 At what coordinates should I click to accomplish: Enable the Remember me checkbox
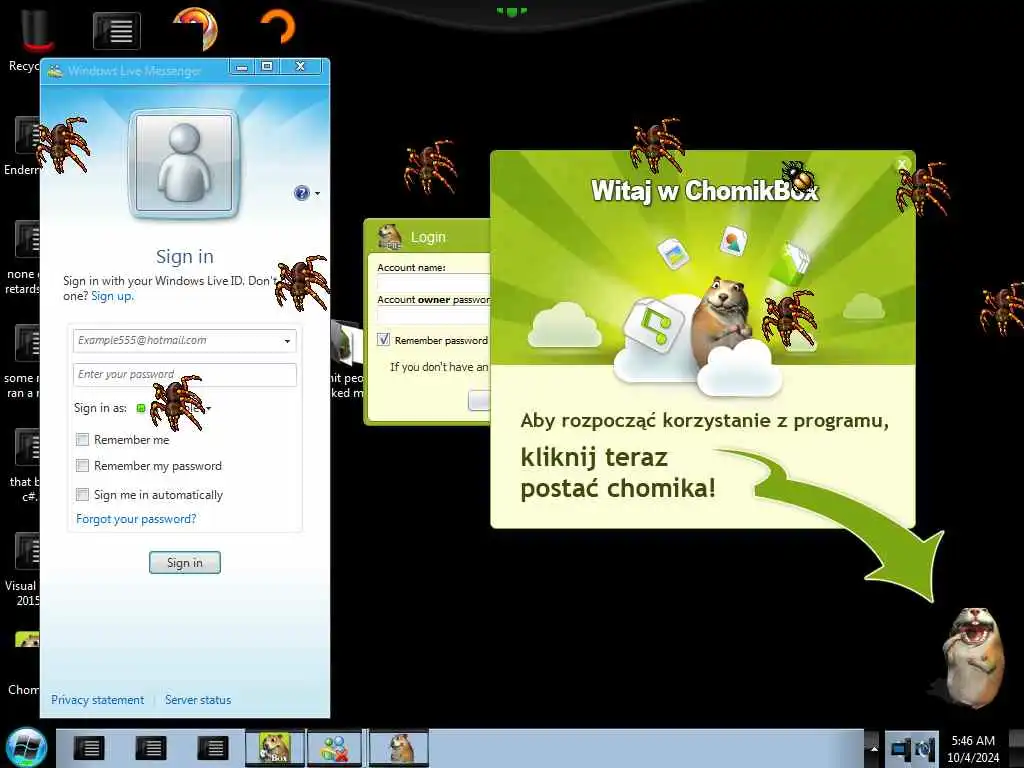pos(82,440)
